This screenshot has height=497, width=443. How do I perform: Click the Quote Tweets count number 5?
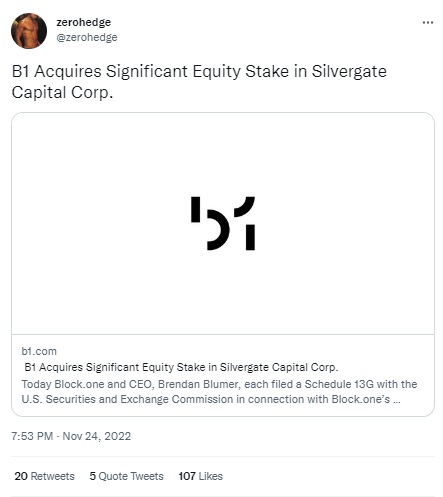[x=92, y=476]
